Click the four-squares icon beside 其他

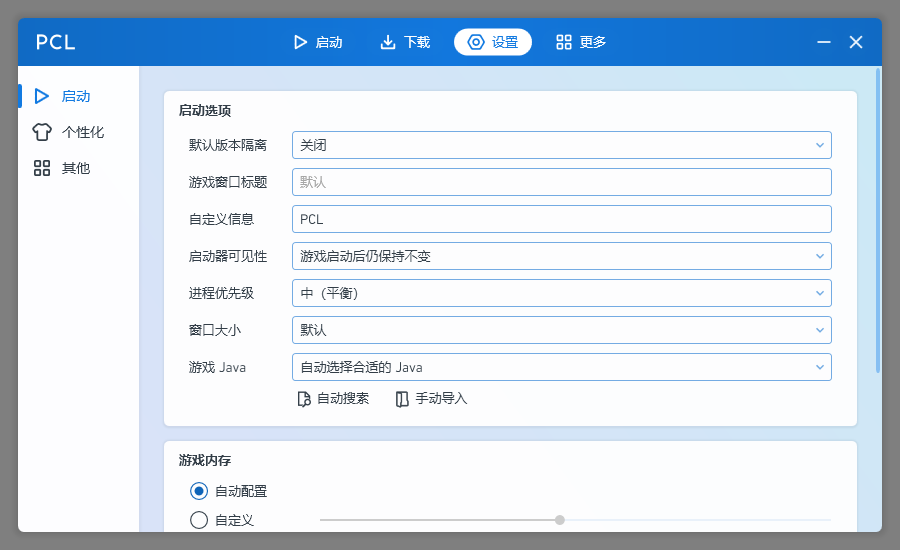point(42,168)
